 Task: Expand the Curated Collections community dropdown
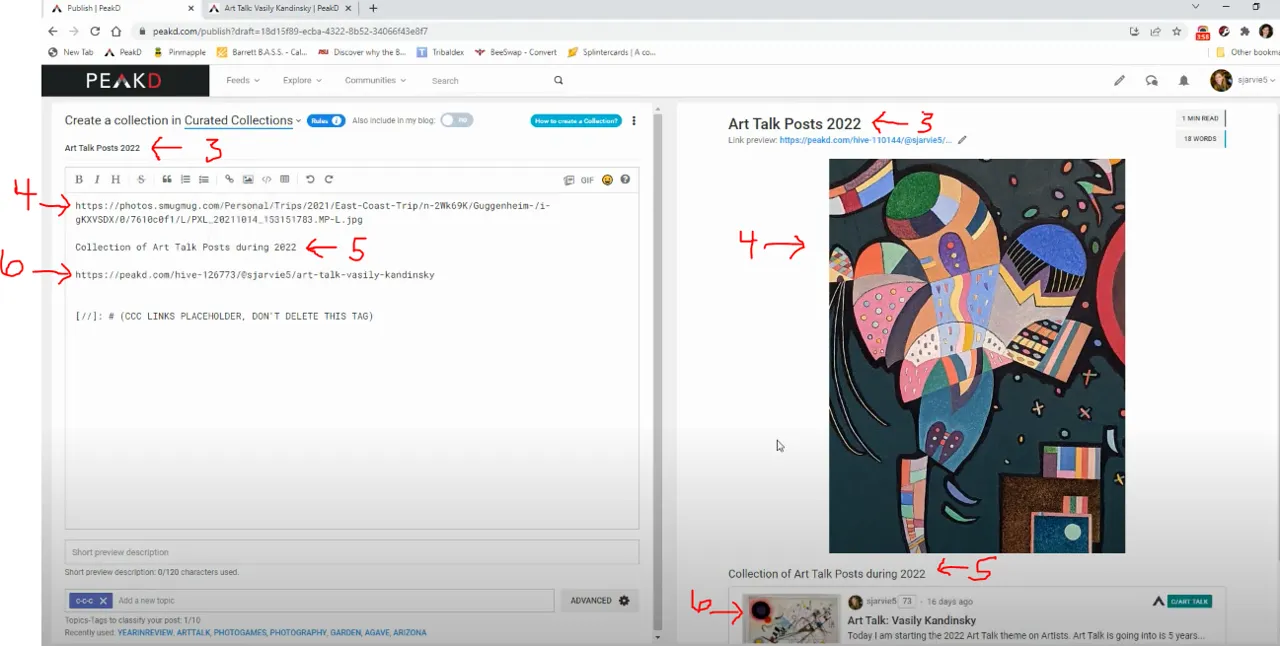(x=243, y=120)
